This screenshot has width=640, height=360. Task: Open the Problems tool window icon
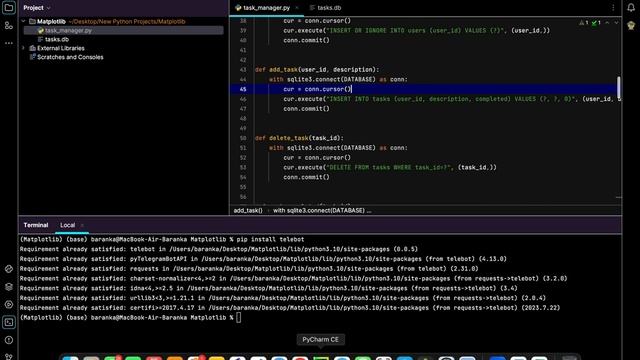click(x=9, y=340)
